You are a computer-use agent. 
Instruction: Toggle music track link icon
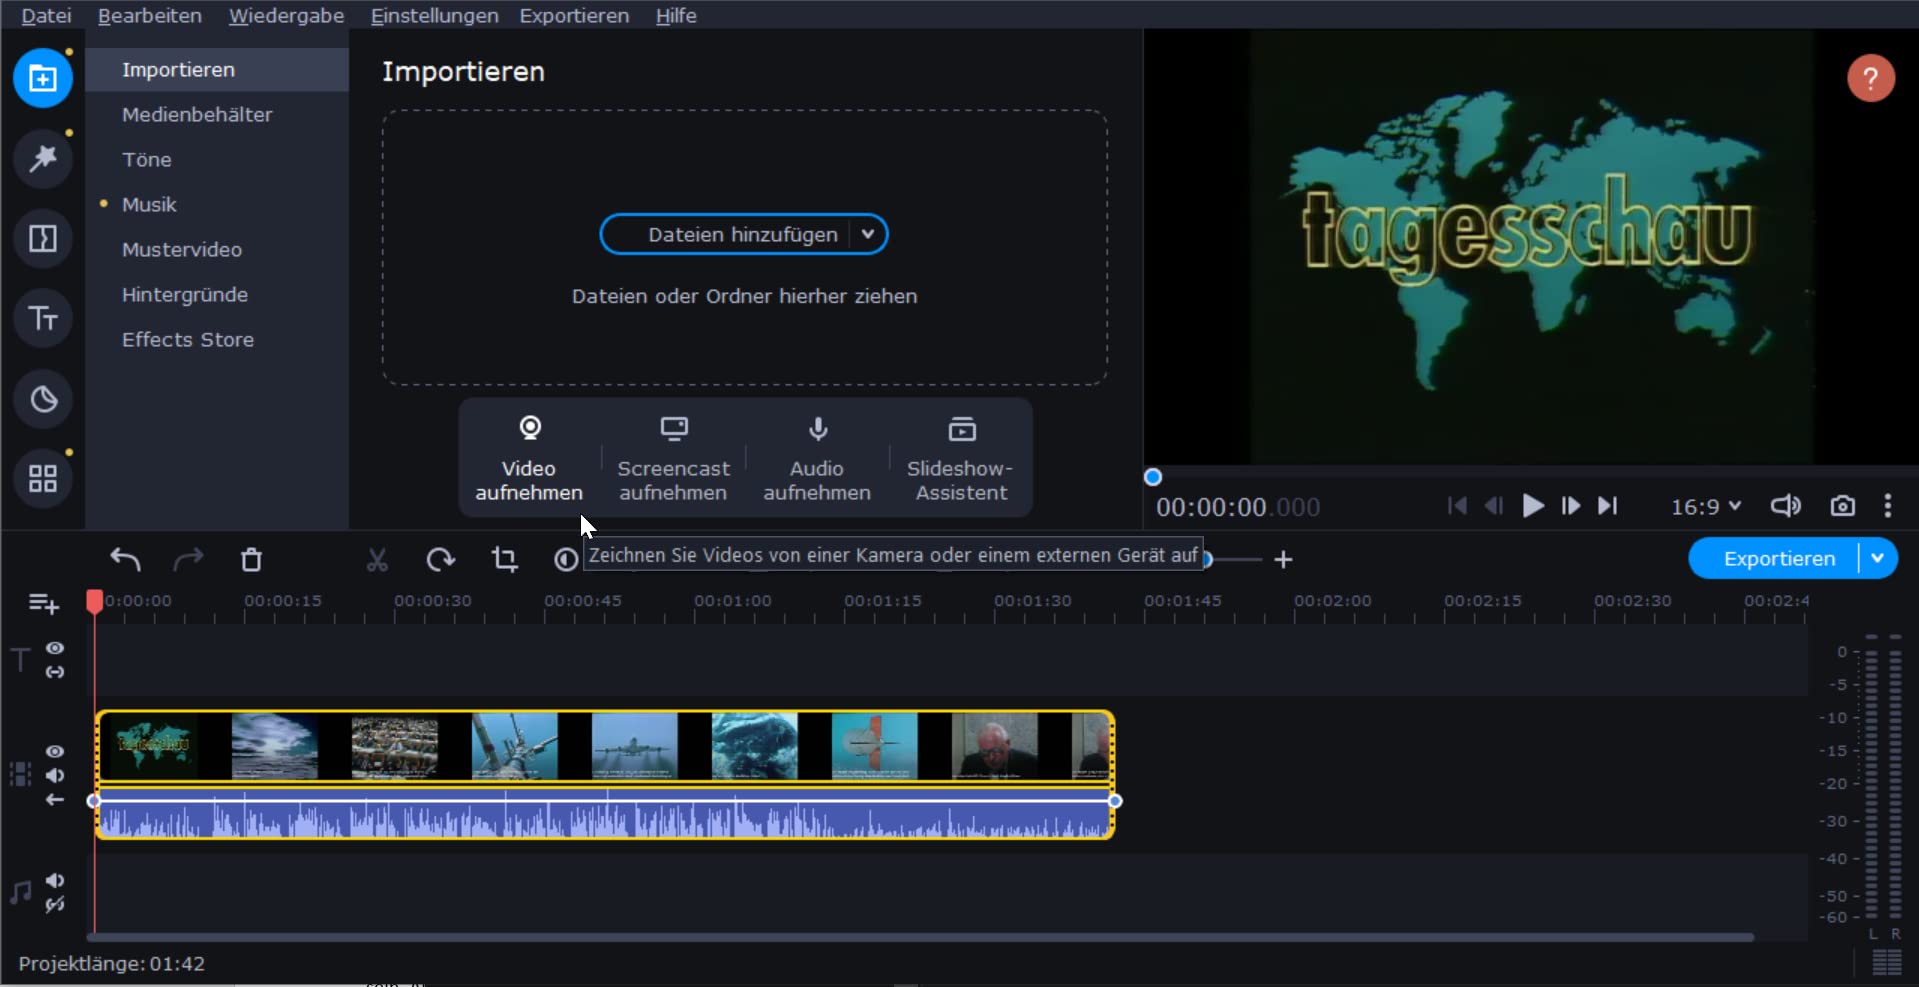[55, 905]
